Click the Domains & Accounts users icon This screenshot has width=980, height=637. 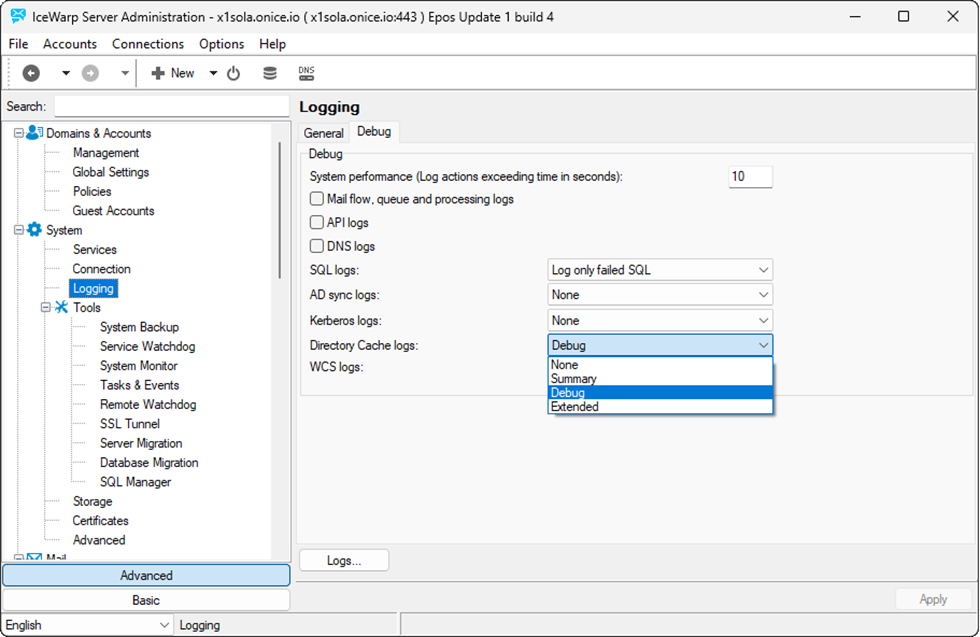[35, 133]
